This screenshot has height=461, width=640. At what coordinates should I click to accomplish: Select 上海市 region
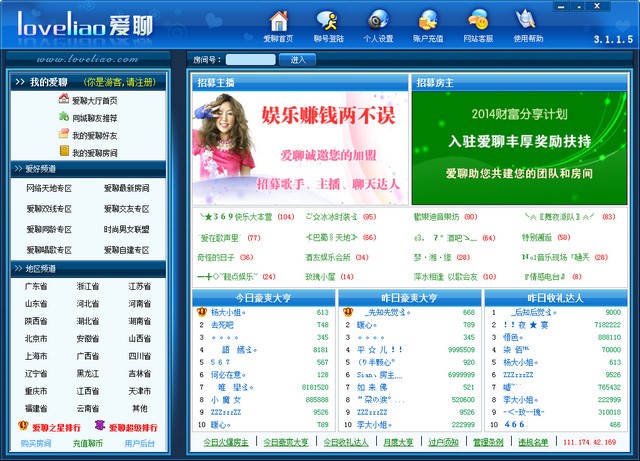[x=36, y=356]
